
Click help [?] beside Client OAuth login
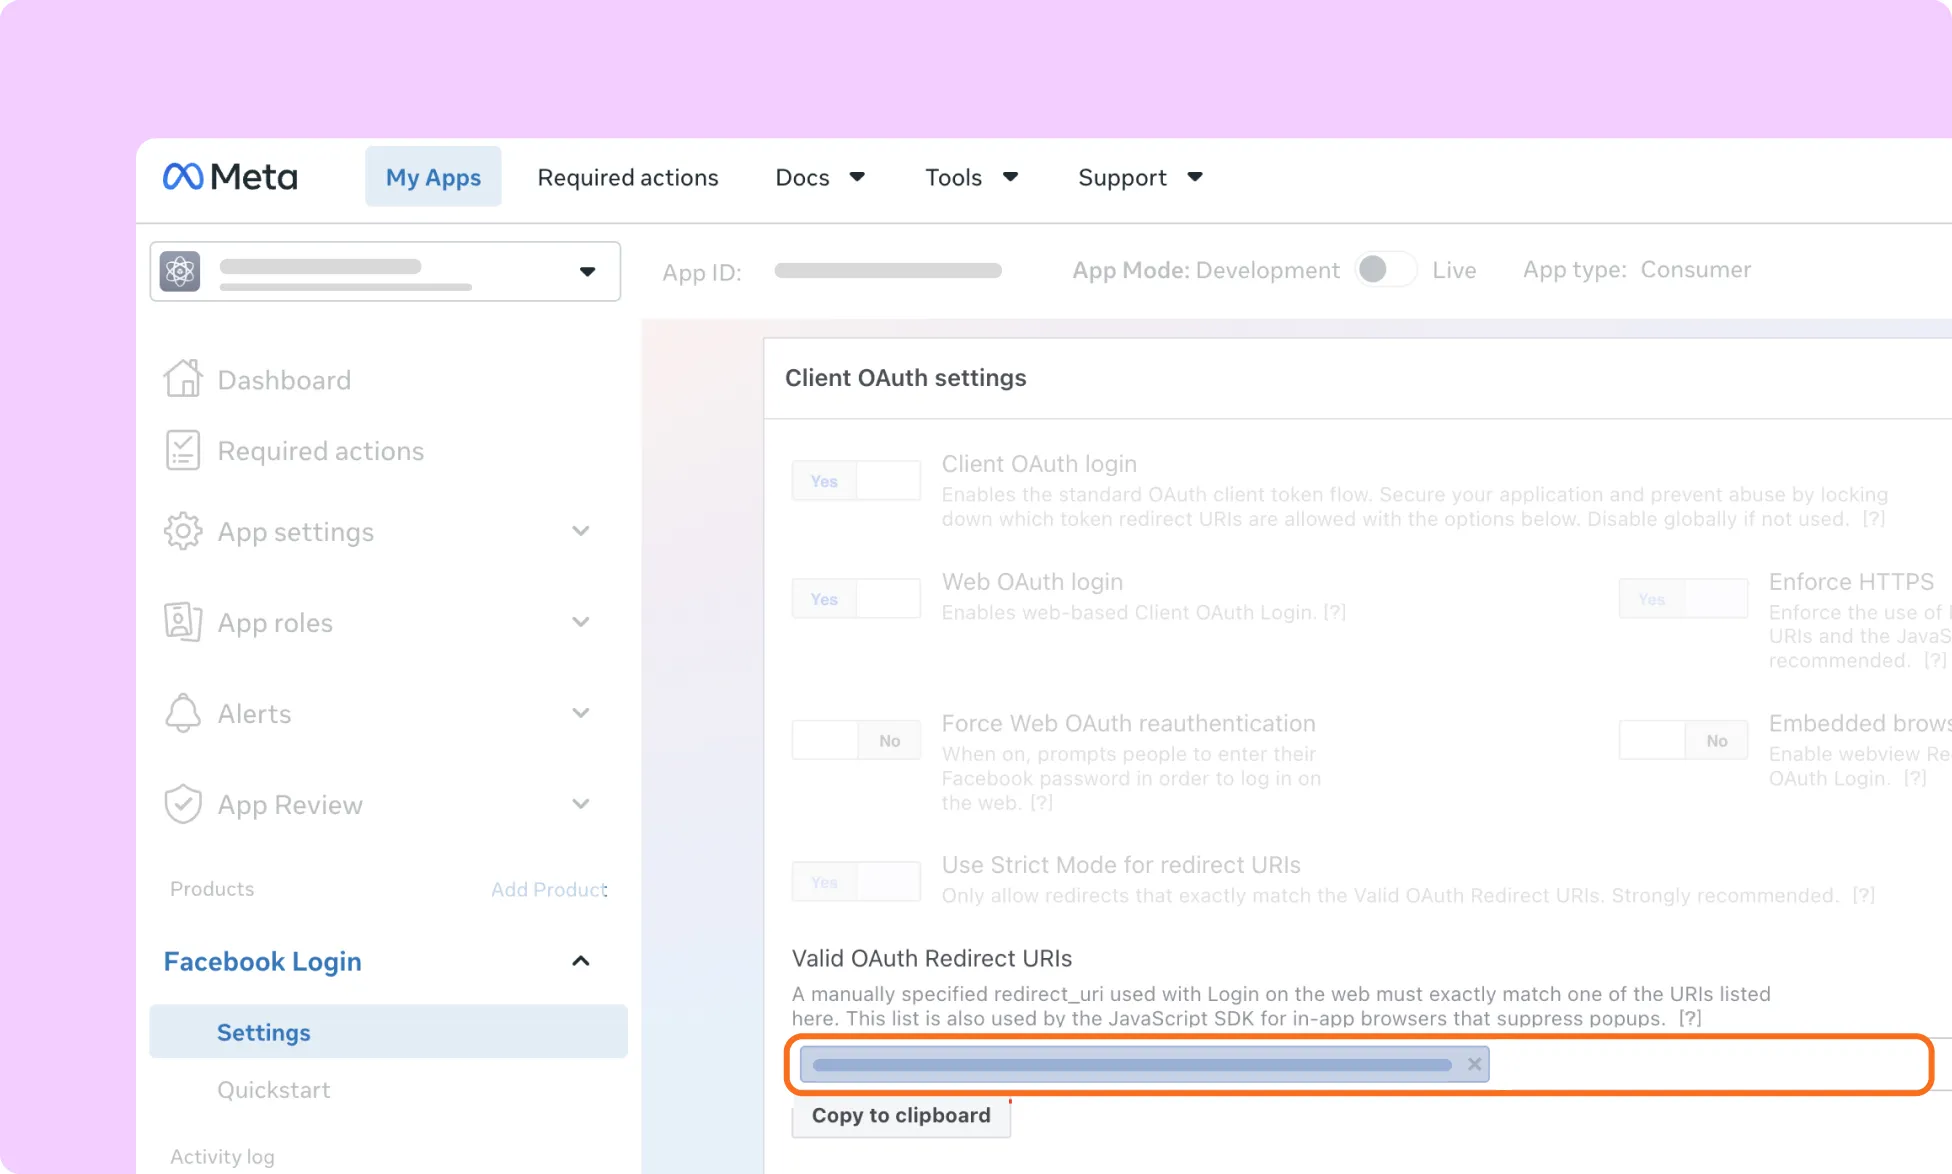pos(1873,519)
